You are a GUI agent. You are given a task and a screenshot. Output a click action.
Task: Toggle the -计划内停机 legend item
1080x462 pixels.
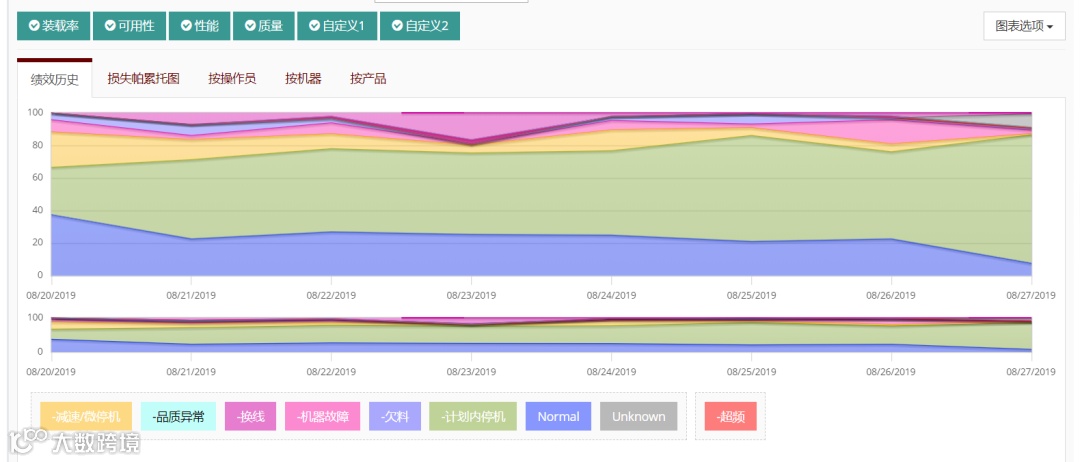[473, 417]
